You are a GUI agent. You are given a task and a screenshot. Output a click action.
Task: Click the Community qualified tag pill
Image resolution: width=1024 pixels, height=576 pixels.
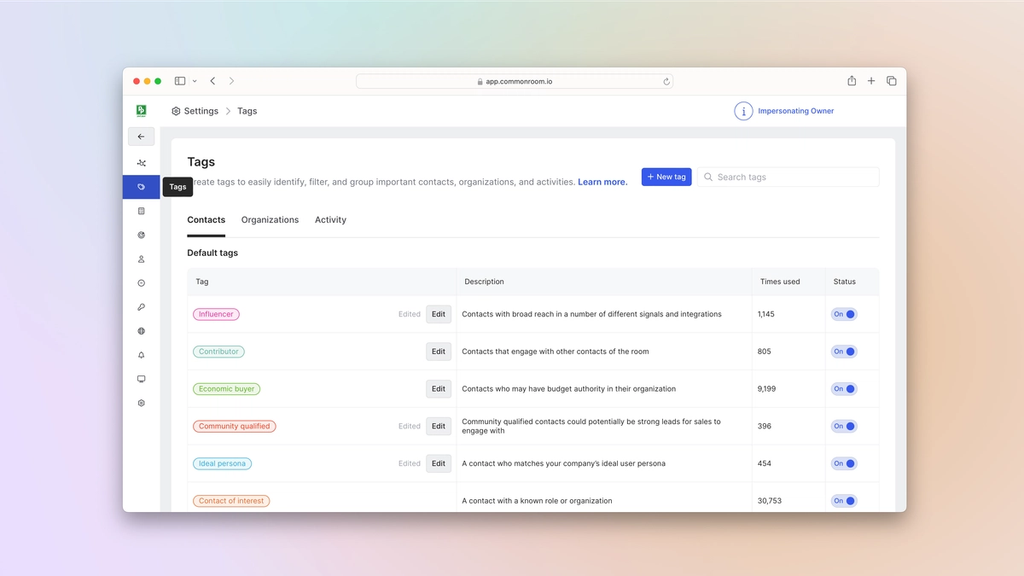(x=234, y=426)
